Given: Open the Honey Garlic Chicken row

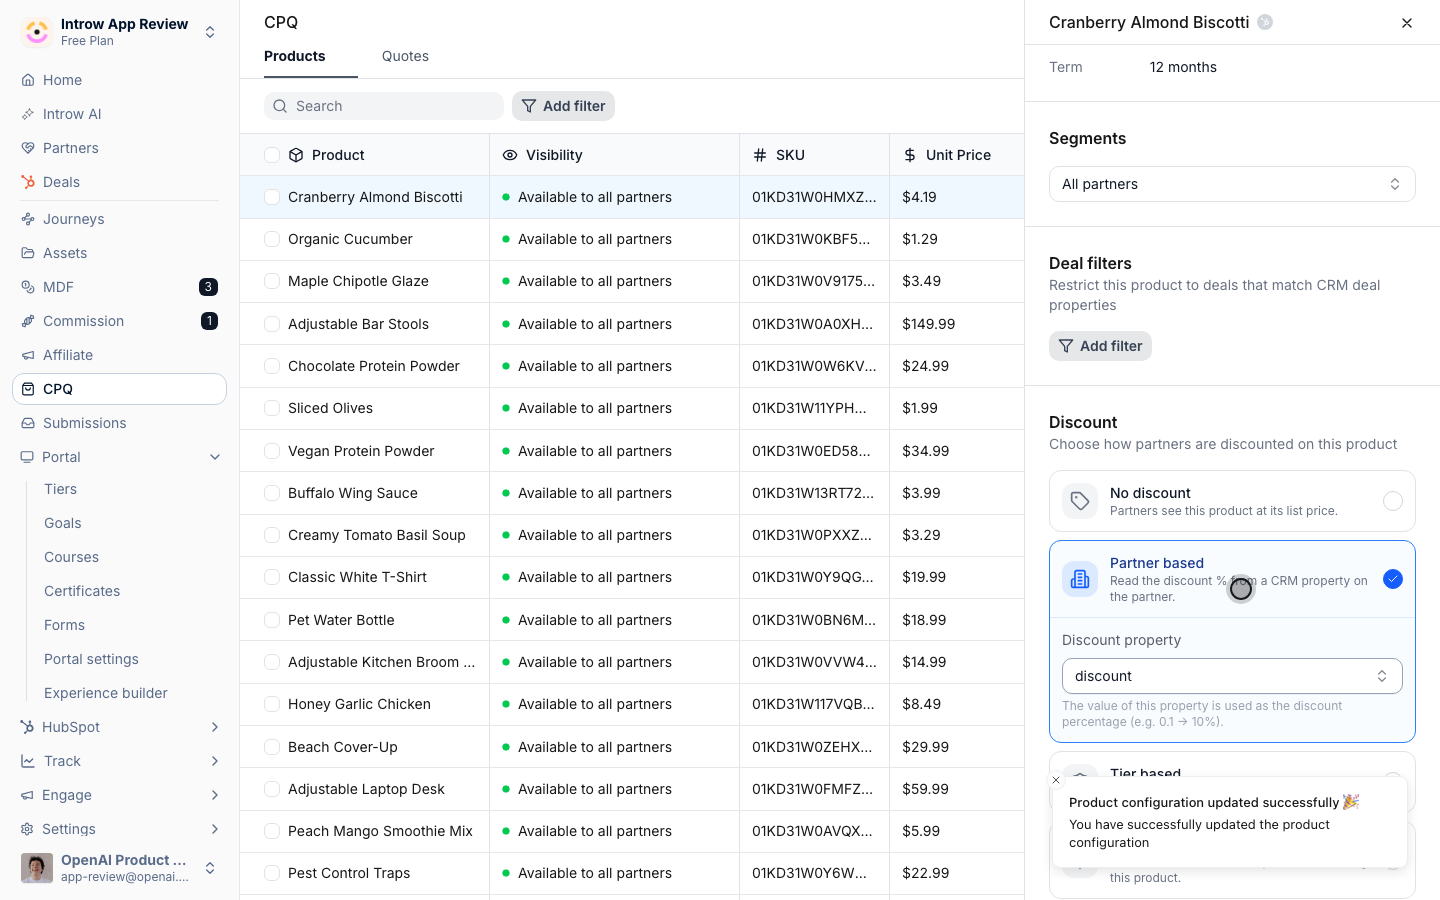Looking at the screenshot, I should [x=359, y=704].
